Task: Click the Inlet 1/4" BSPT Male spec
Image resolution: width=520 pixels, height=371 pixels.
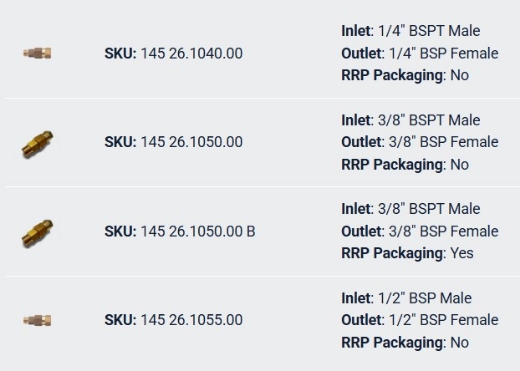Action: (411, 31)
